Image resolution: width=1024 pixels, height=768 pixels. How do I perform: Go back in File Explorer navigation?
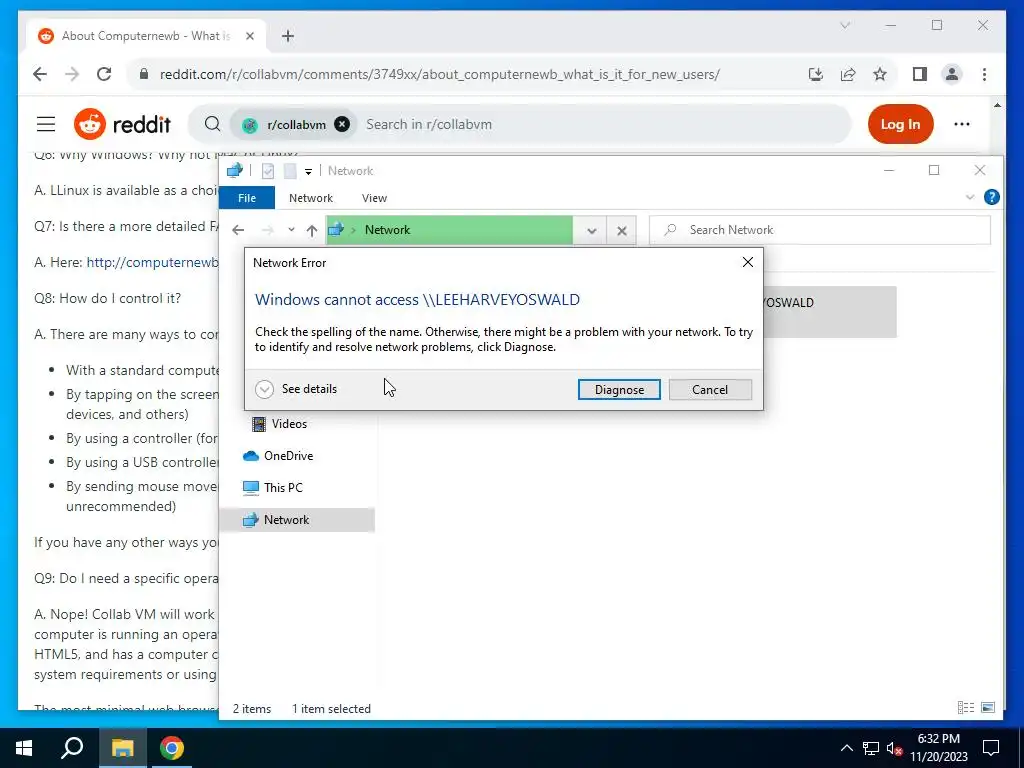(x=238, y=230)
